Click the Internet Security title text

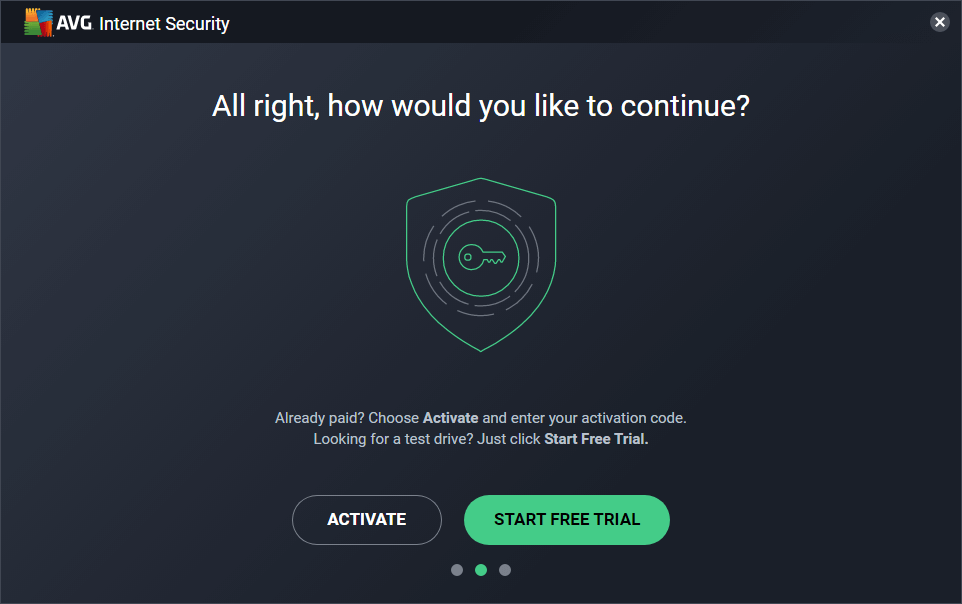click(164, 23)
